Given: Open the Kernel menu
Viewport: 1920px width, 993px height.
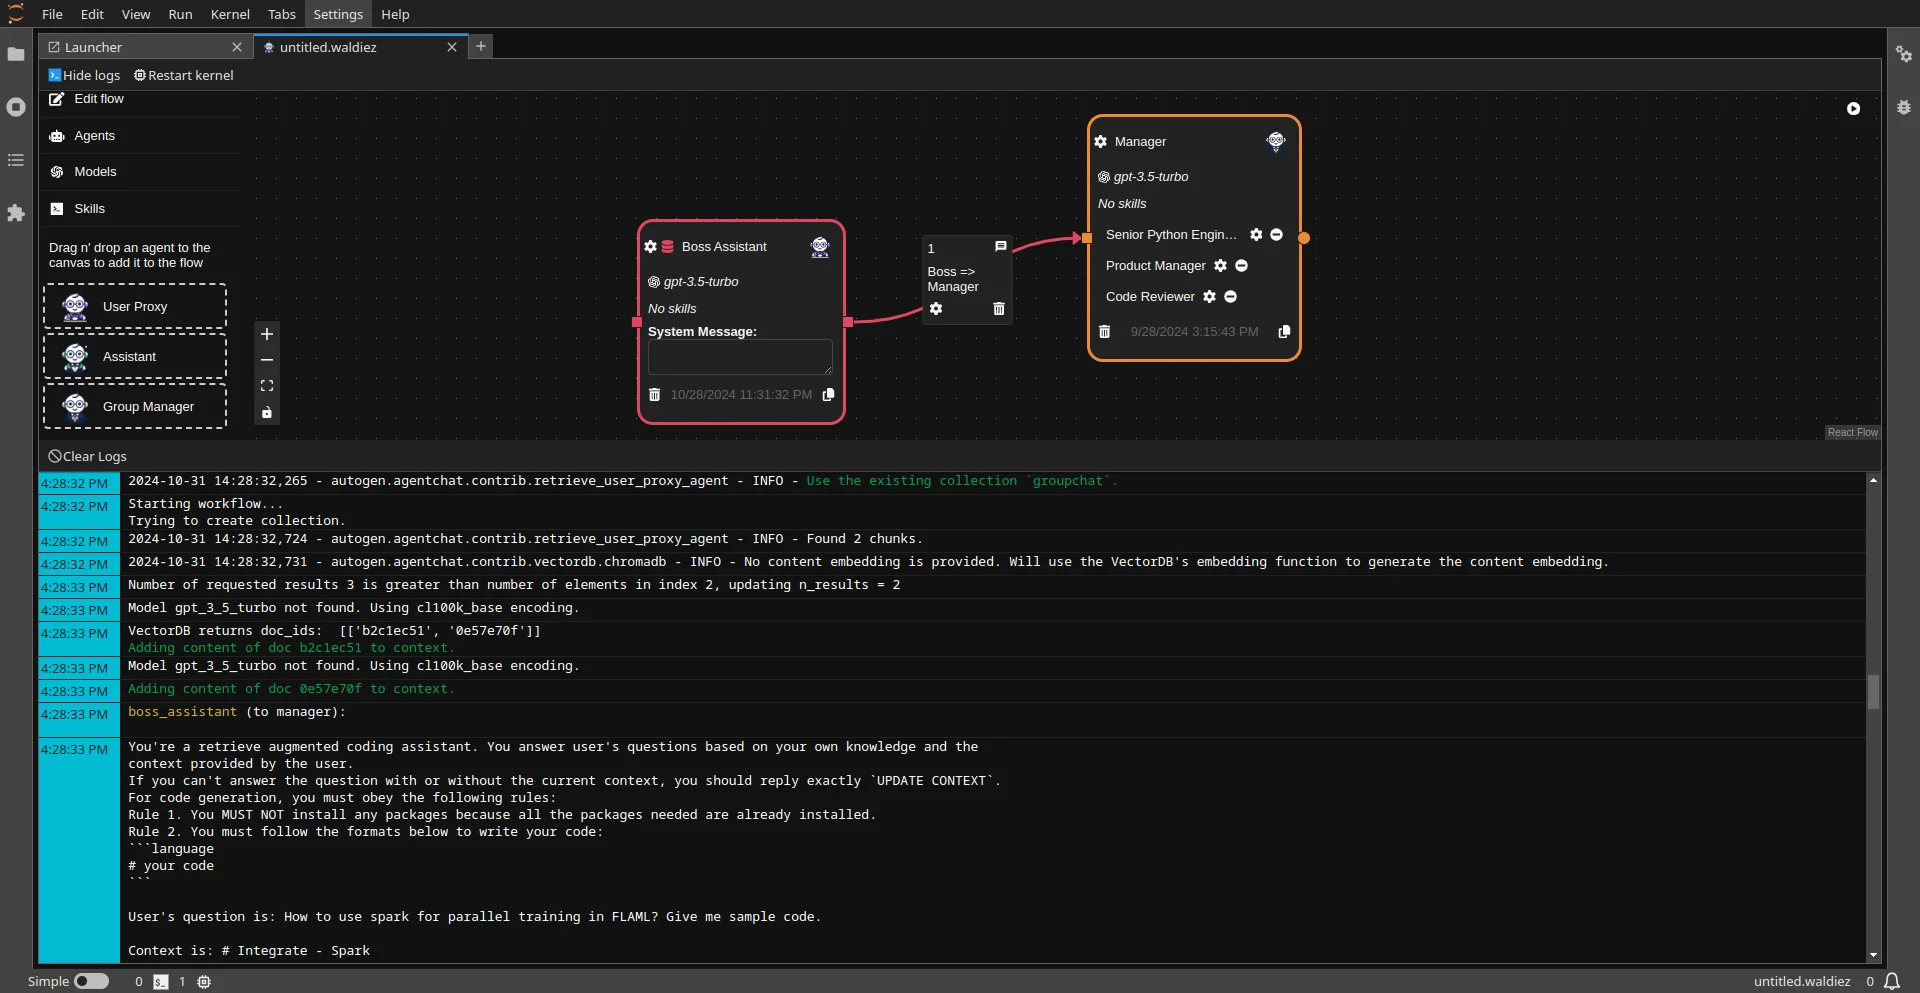Looking at the screenshot, I should pos(230,14).
